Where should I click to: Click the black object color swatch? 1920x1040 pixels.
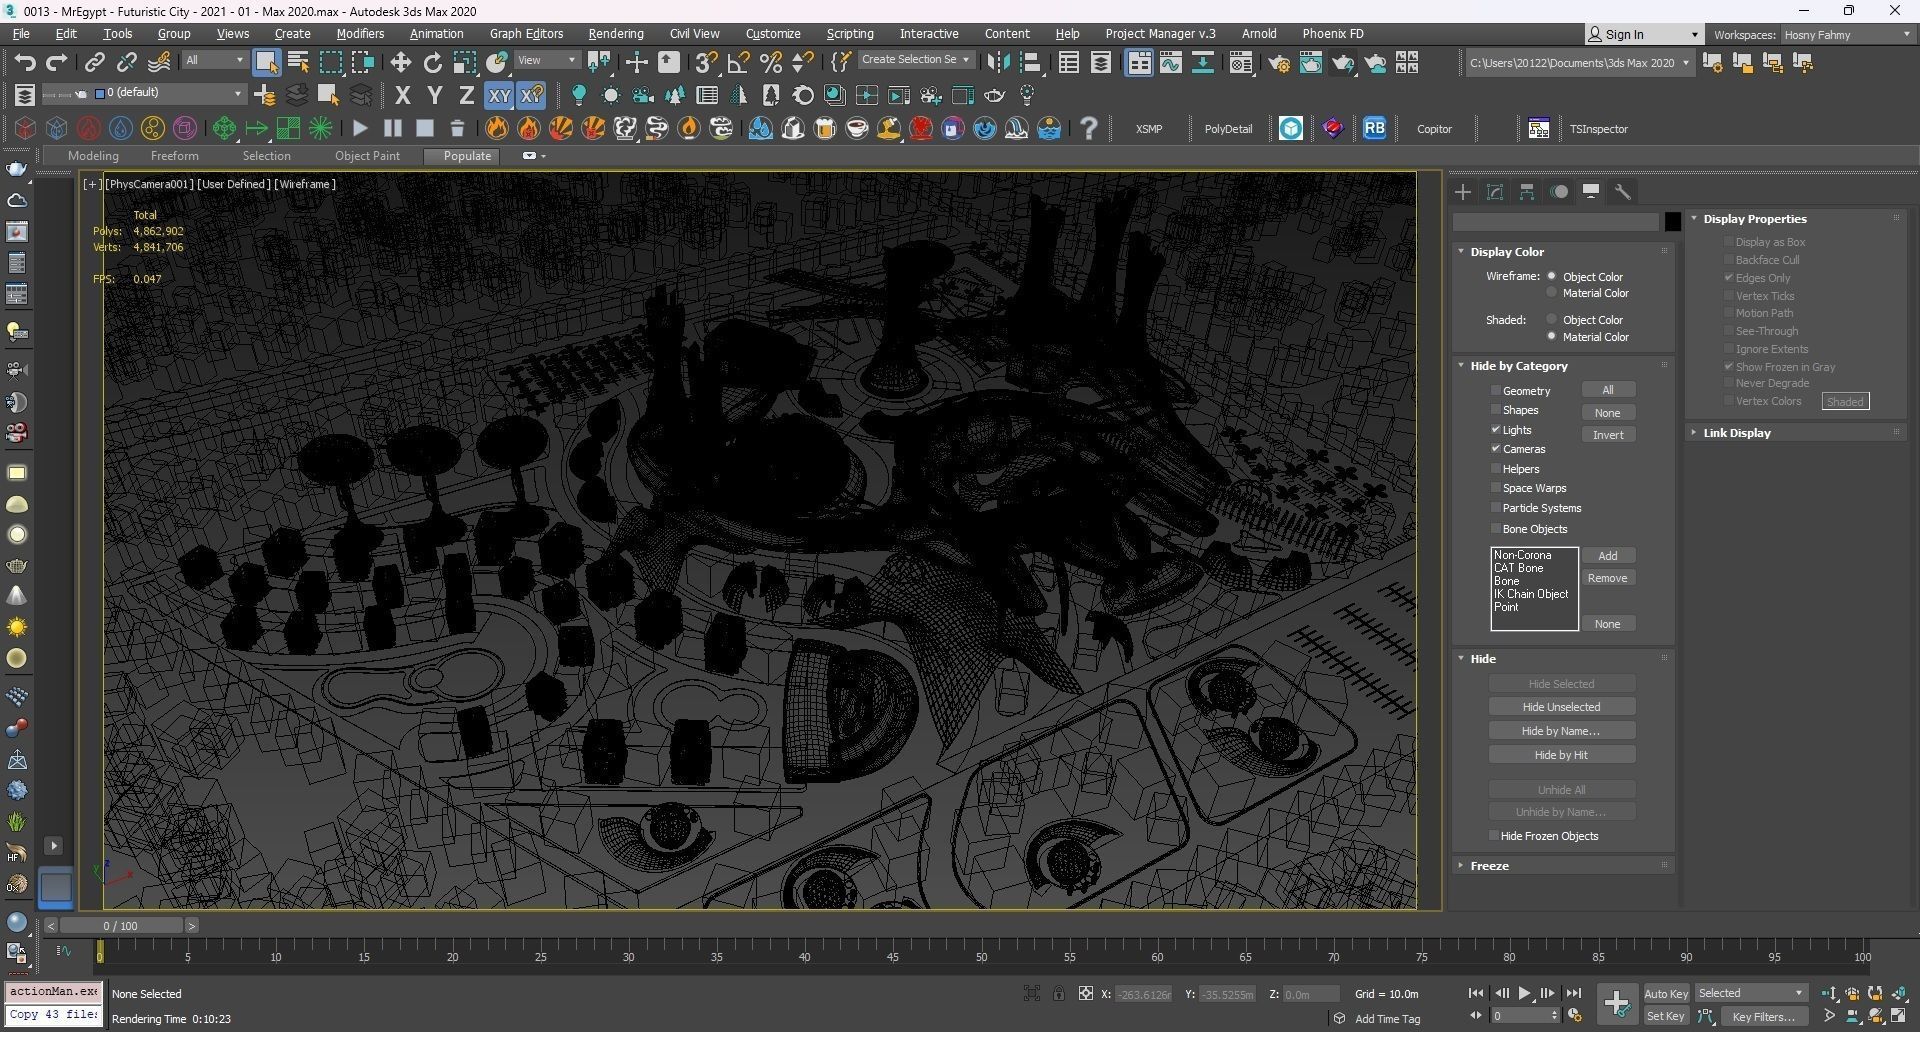tap(1672, 222)
